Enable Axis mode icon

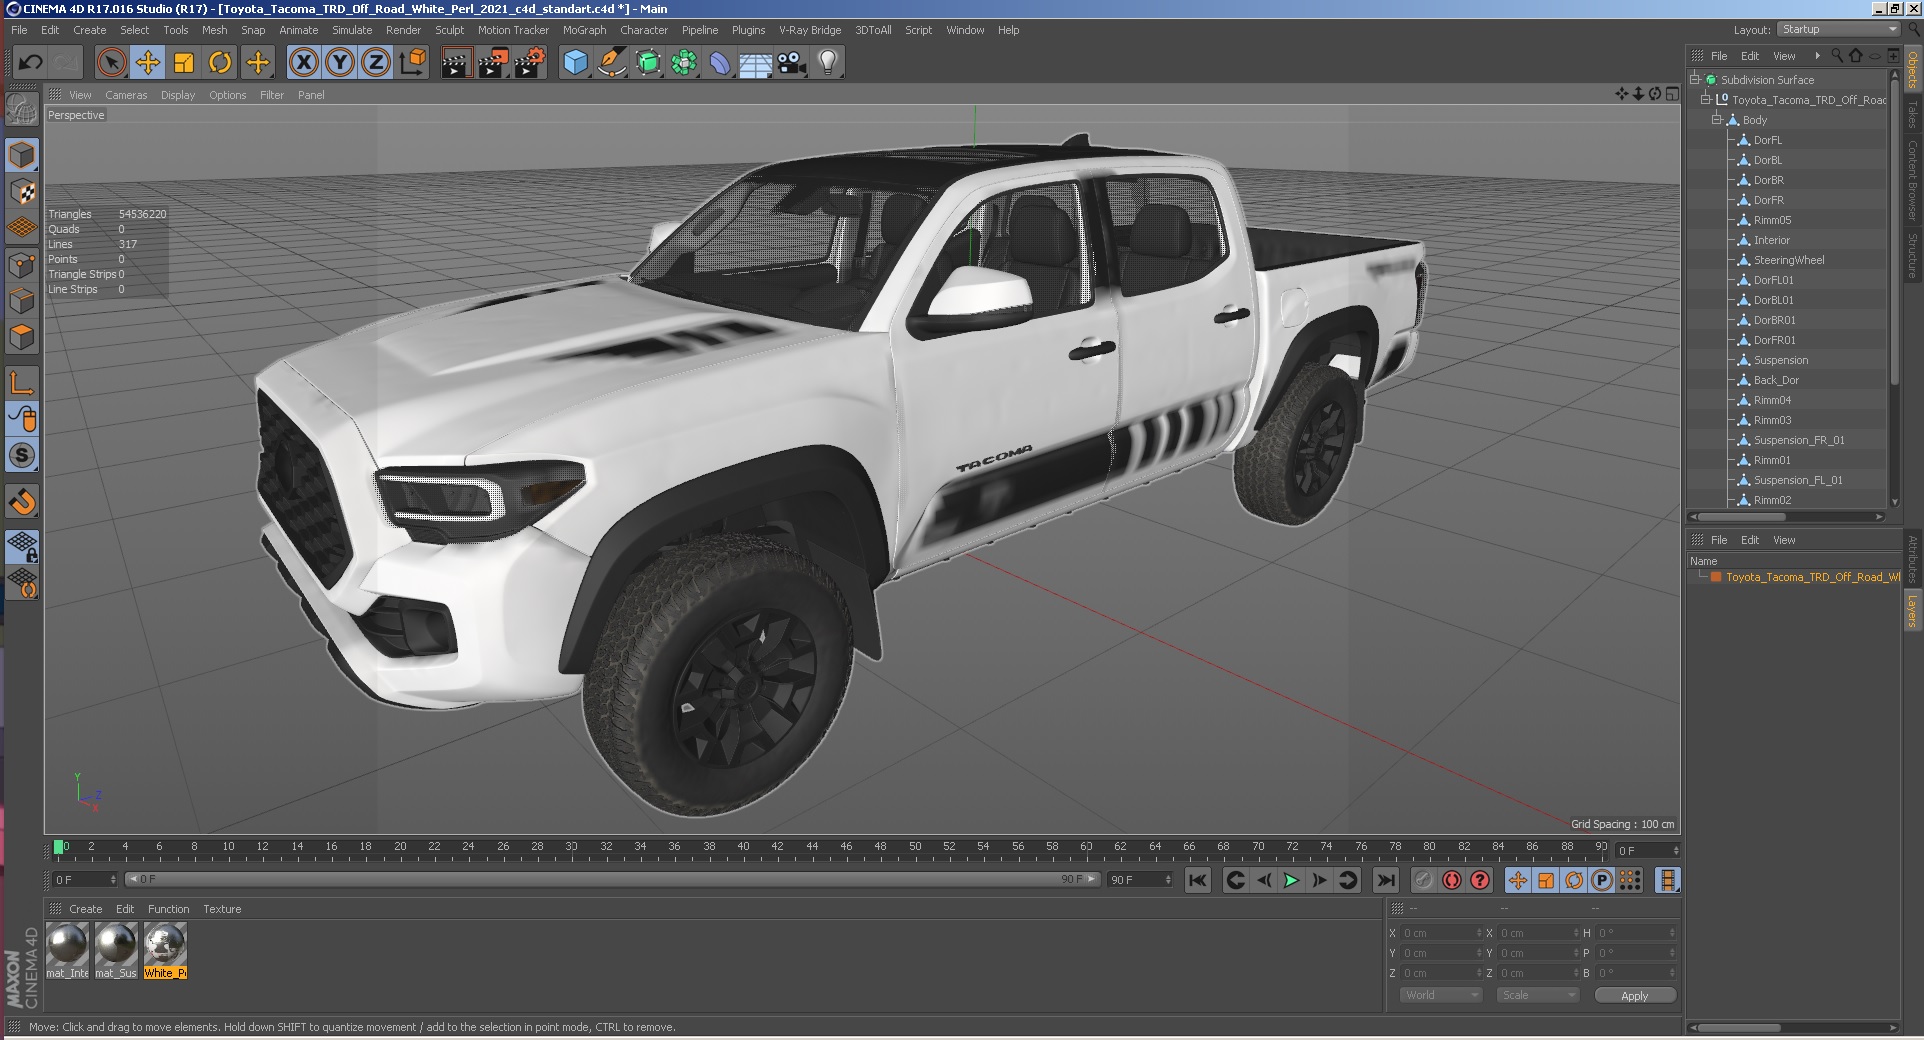coord(22,382)
